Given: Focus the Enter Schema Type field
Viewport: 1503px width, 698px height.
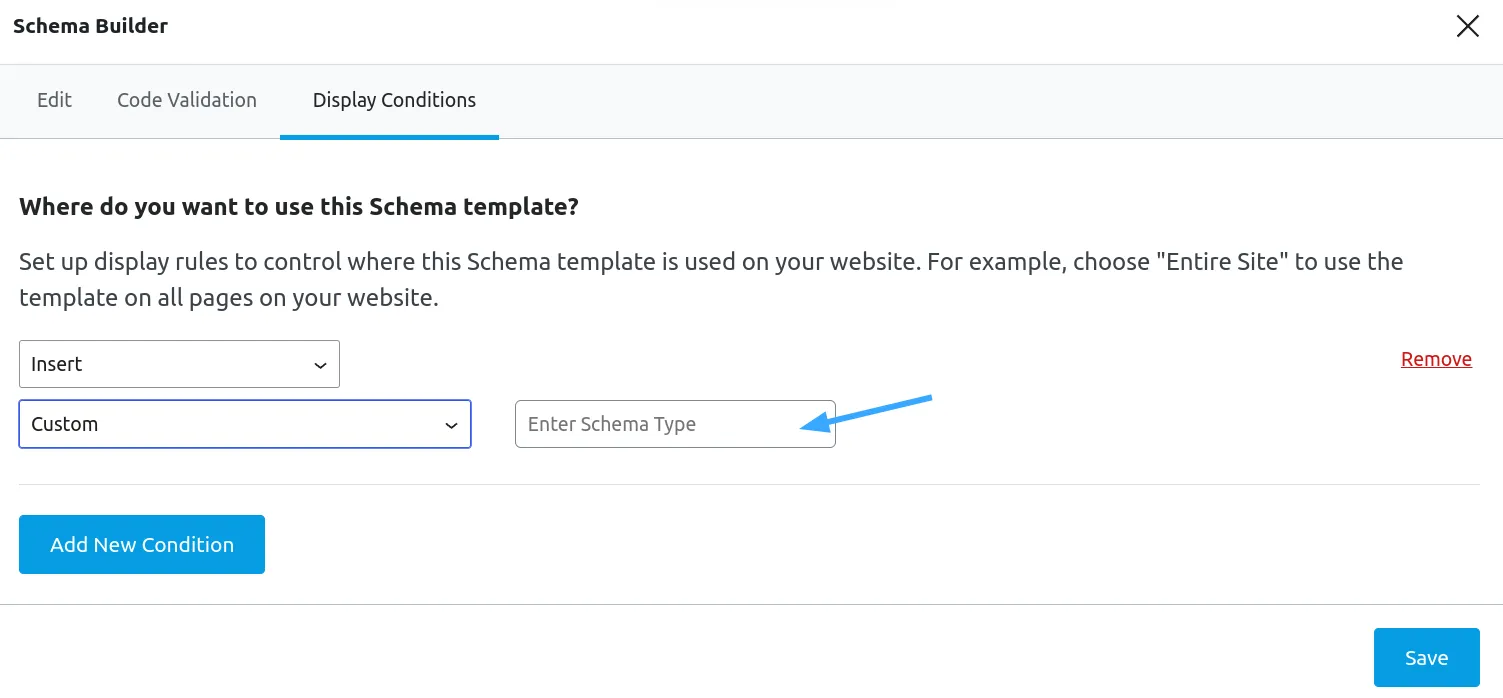Looking at the screenshot, I should 675,424.
